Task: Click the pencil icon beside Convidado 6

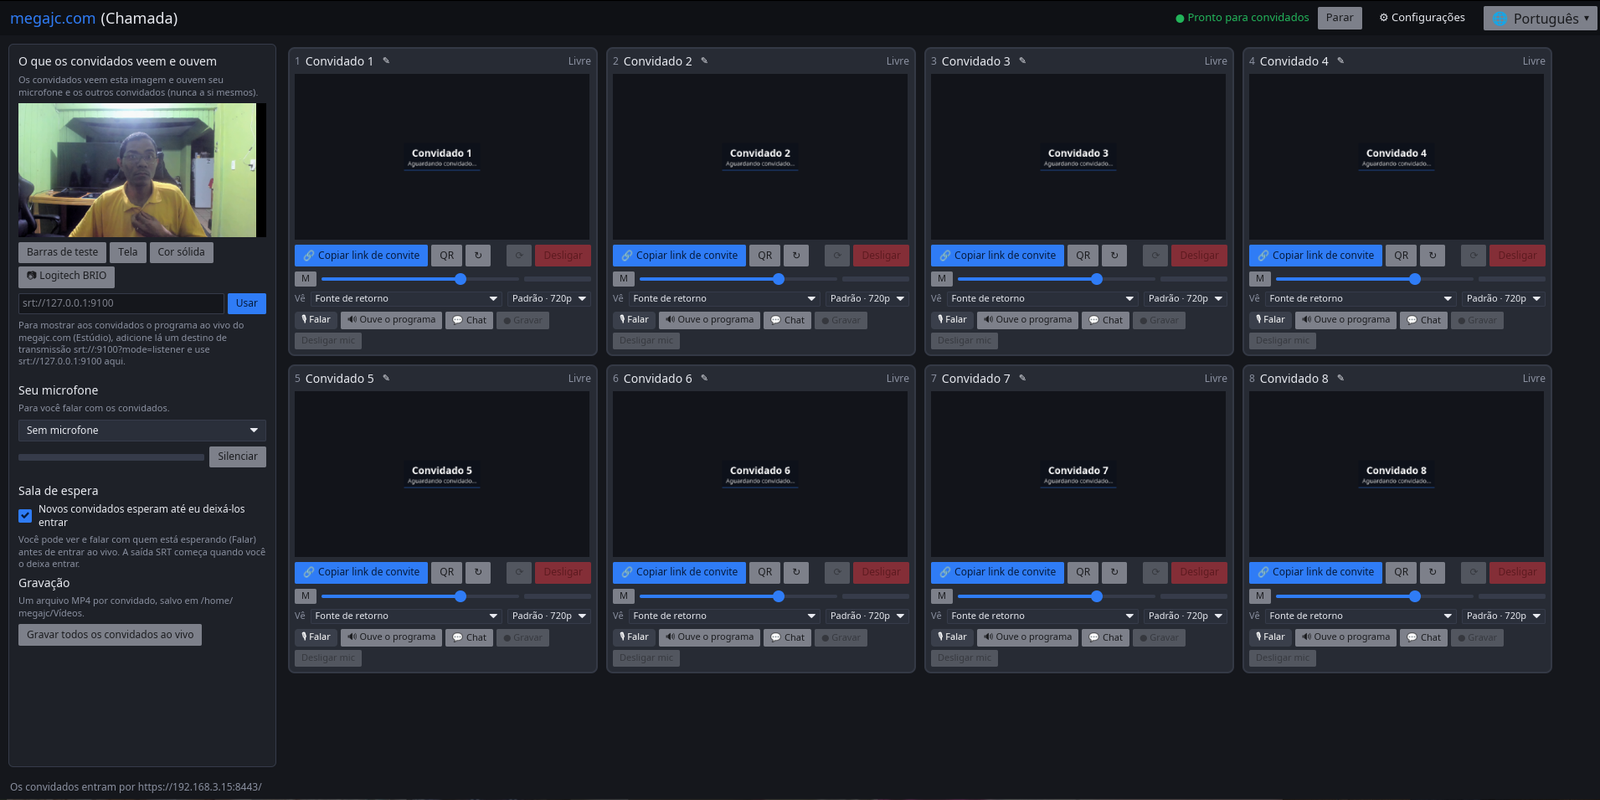Action: coord(704,378)
